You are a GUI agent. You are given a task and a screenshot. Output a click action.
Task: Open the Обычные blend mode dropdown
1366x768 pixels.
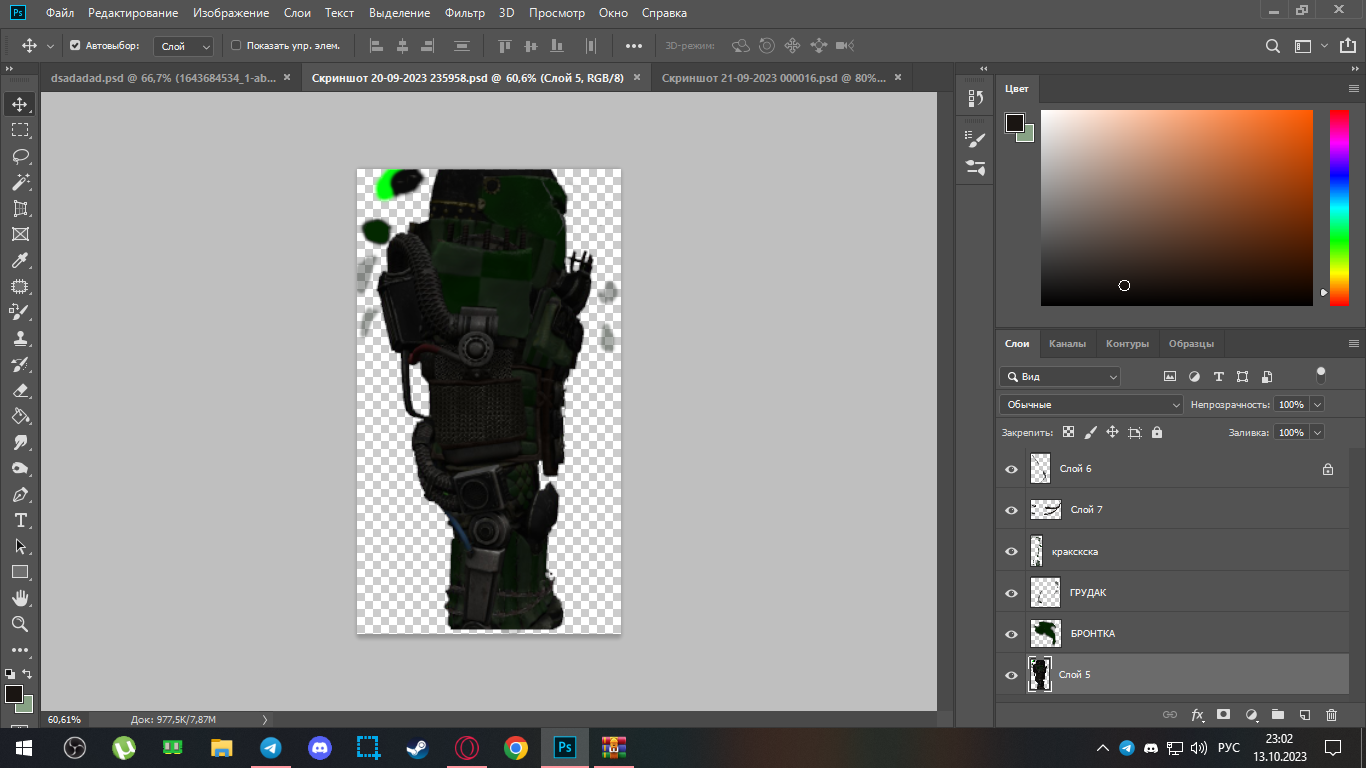click(x=1091, y=404)
